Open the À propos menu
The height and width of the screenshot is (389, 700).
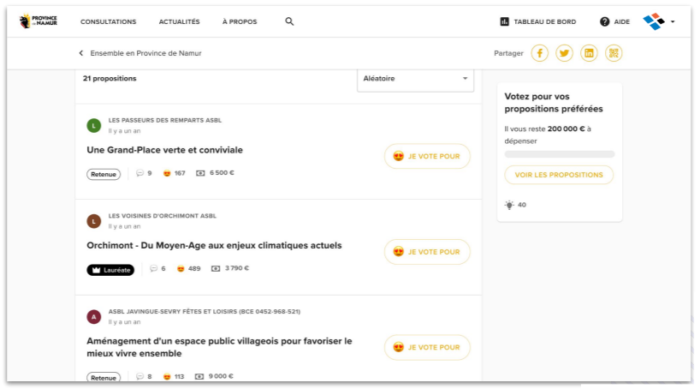click(x=240, y=21)
